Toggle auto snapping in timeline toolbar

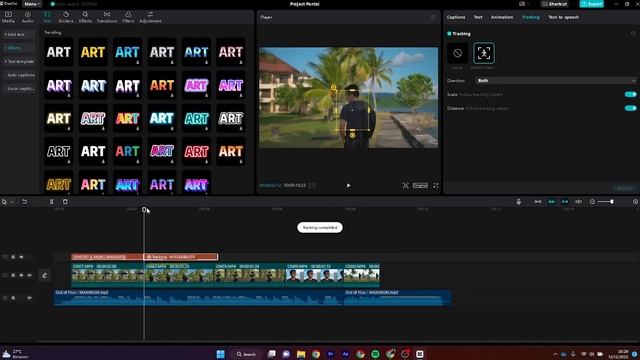point(551,202)
